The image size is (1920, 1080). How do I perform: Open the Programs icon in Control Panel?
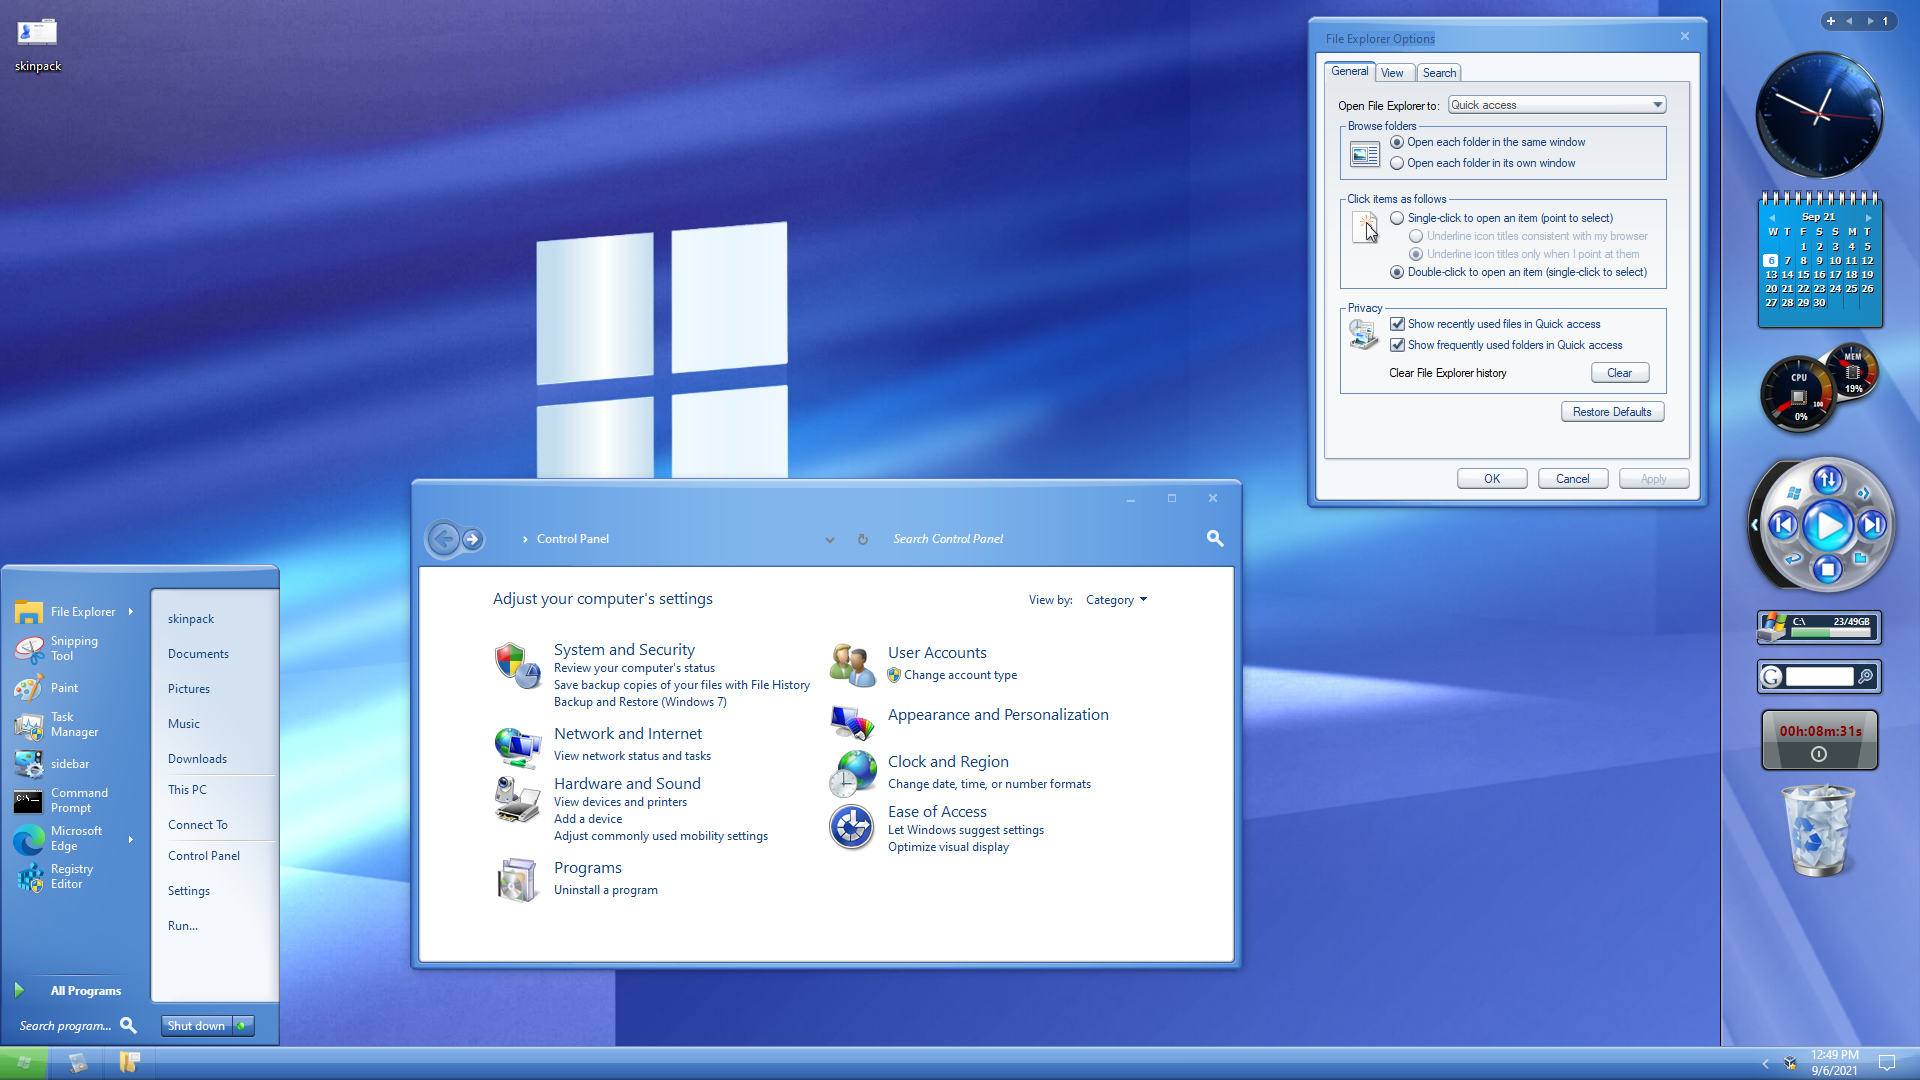517,879
